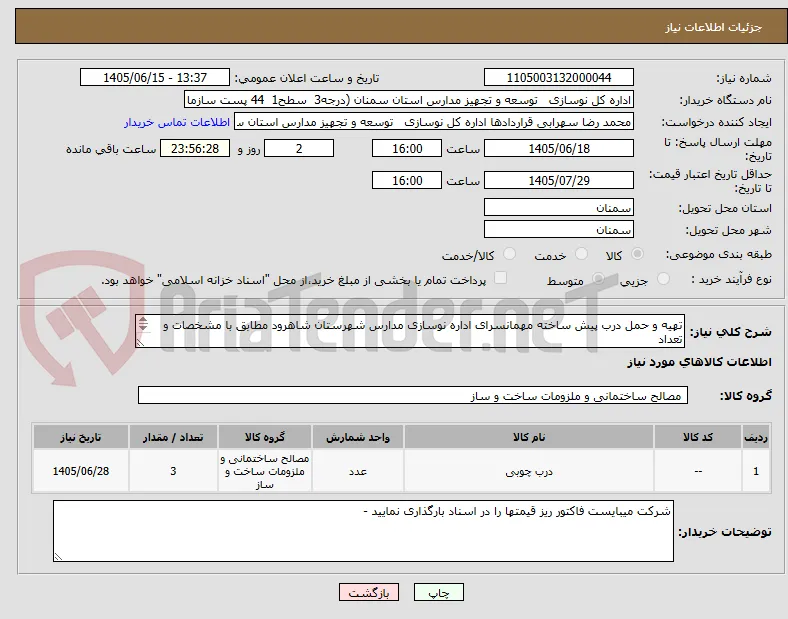Screen dimensions: 788x619
Task: Click the response deadline time 16:00 field
Action: coord(407,148)
